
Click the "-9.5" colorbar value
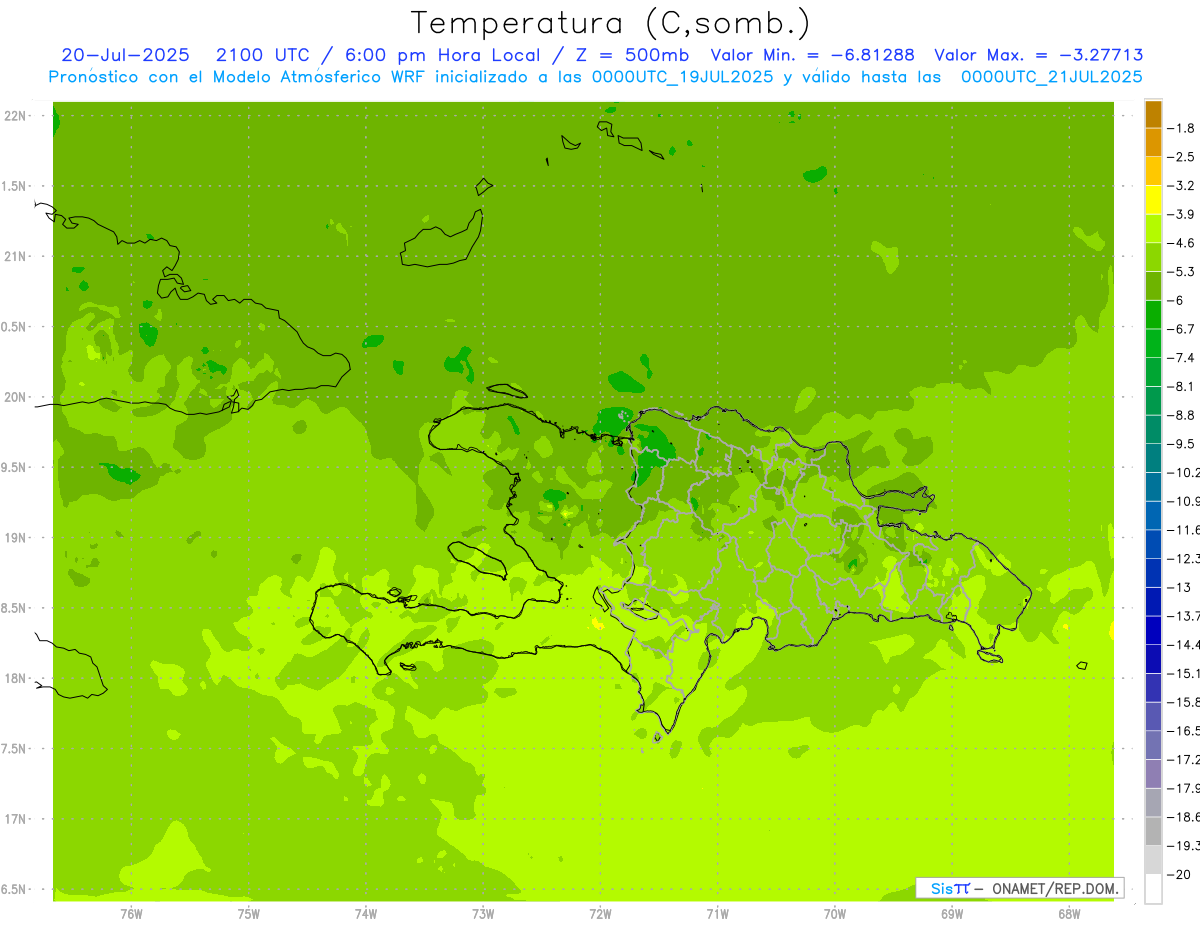click(x=1181, y=444)
